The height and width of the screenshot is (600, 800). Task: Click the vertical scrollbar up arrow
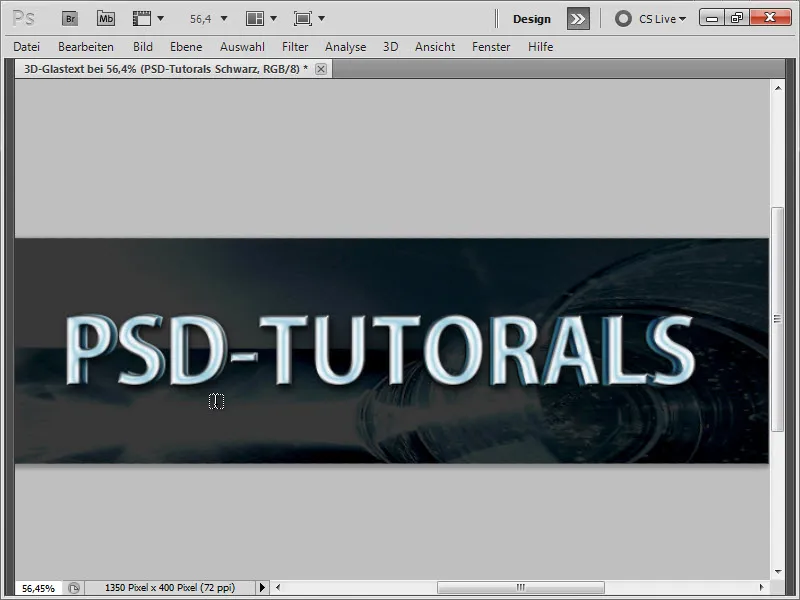(x=778, y=88)
